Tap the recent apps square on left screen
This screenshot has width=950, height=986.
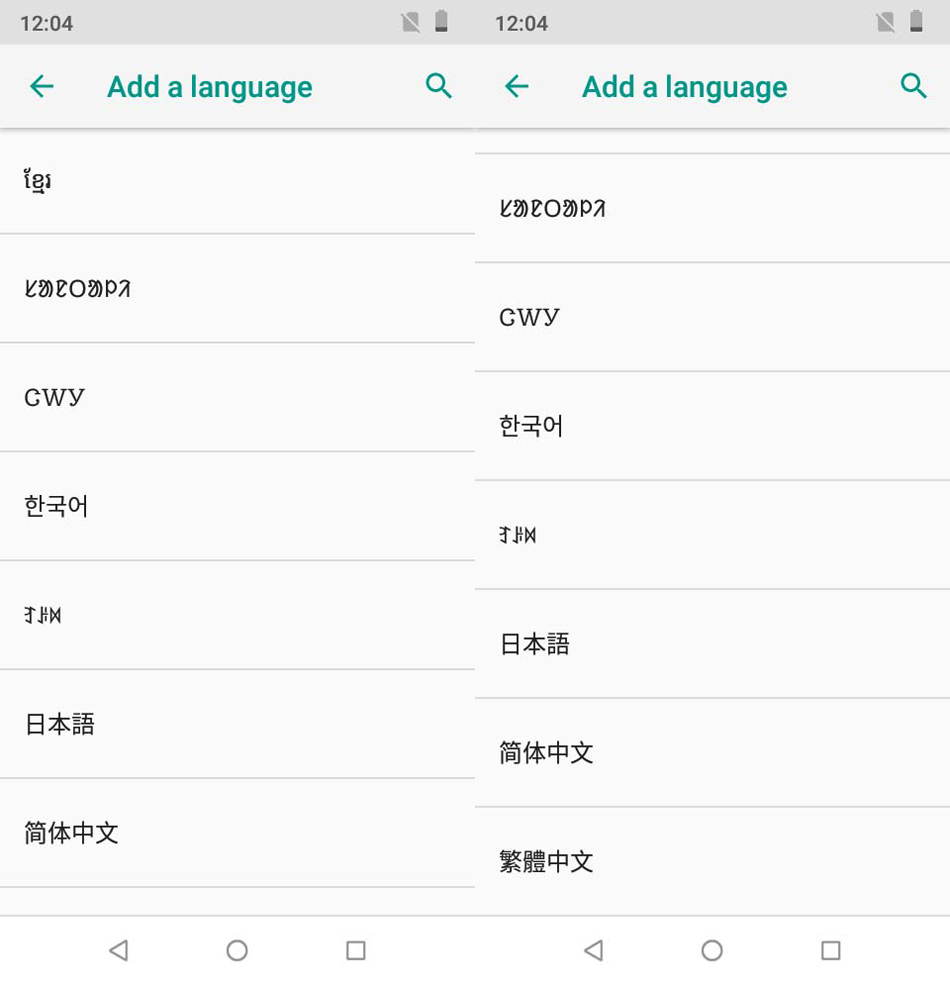[x=356, y=950]
